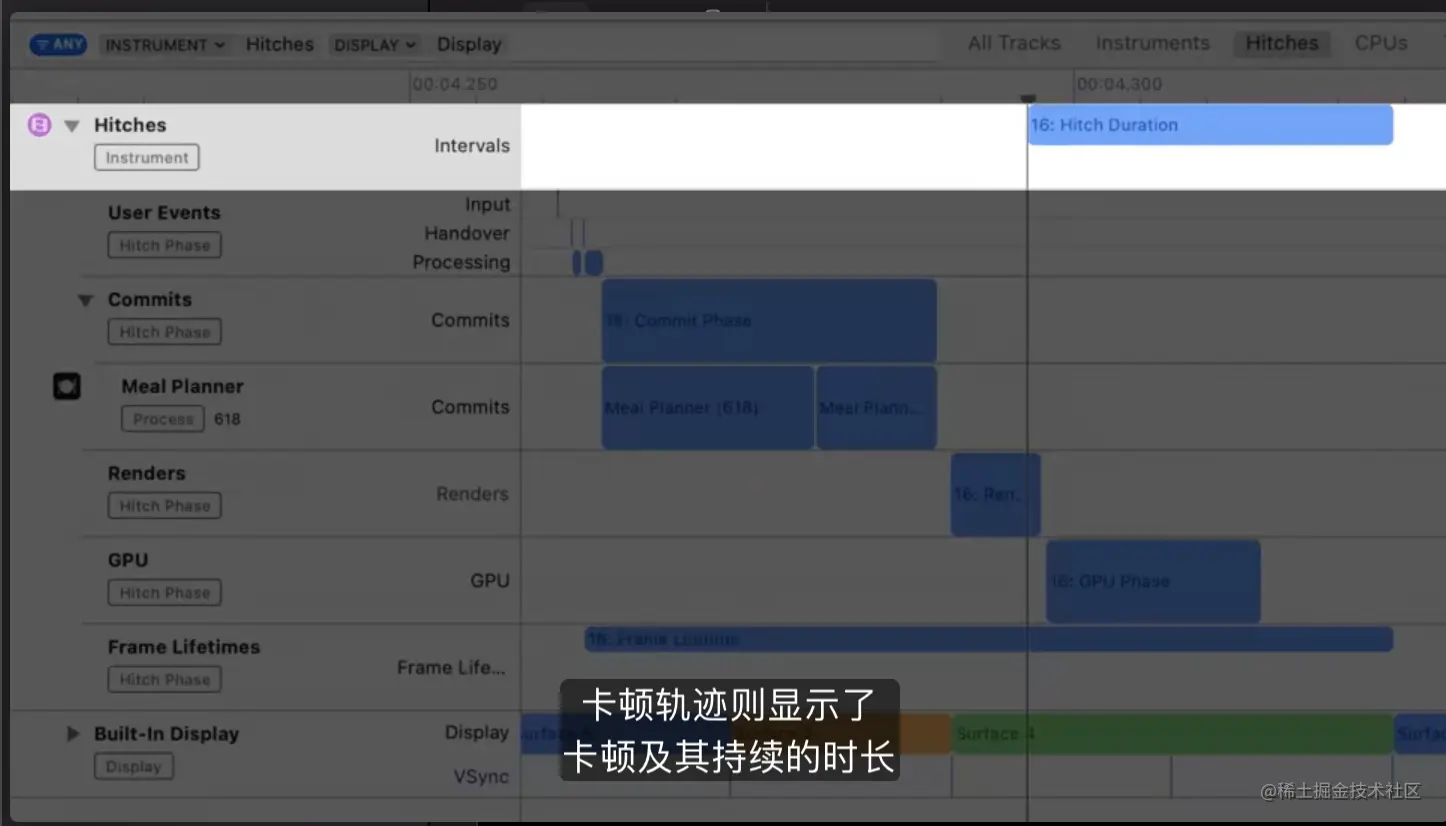Screen dimensions: 1446x826
Task: Collapse the Hitches track disclosure triangle
Action: point(71,125)
